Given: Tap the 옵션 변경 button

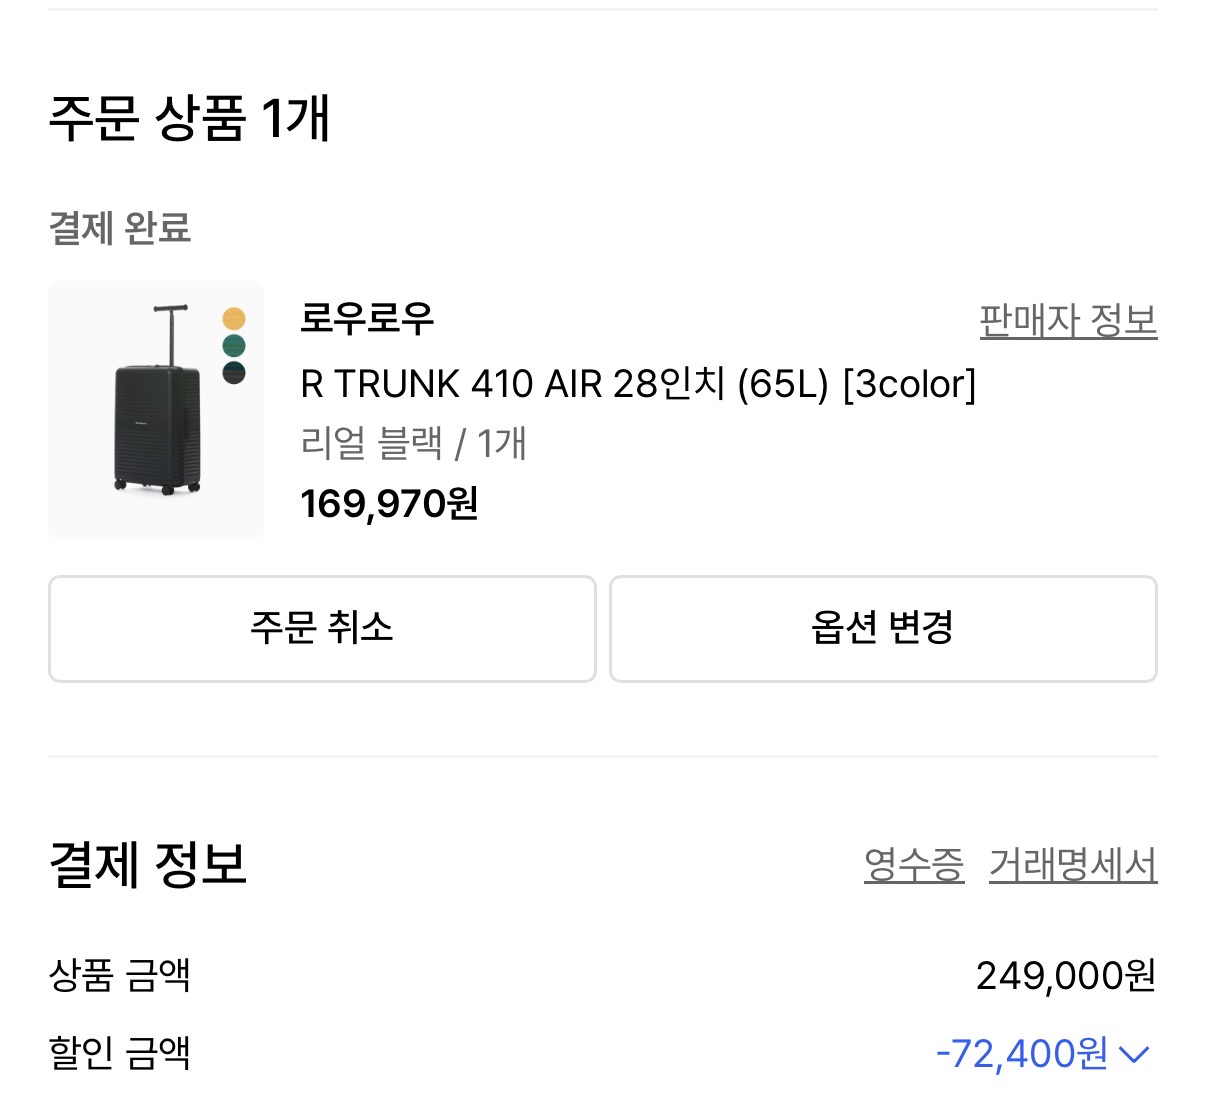Looking at the screenshot, I should [883, 629].
